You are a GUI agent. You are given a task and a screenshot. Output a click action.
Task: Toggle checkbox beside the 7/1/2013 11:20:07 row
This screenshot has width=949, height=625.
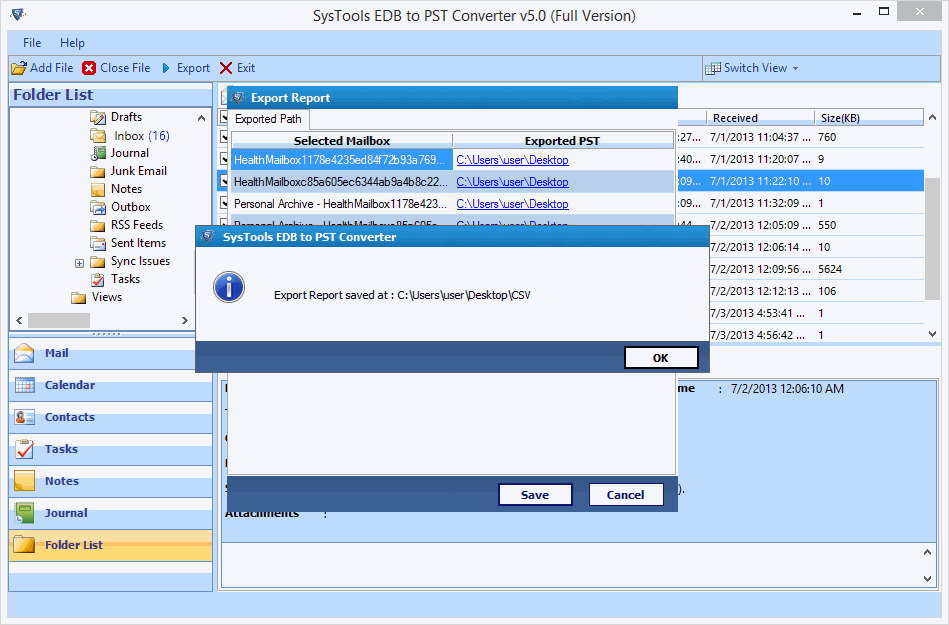[223, 159]
